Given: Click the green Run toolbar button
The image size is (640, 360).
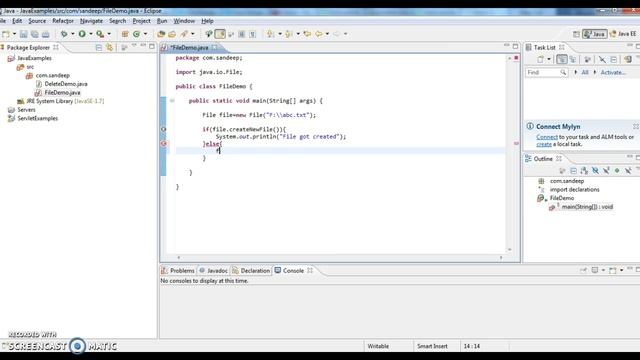Looking at the screenshot, I should pyautogui.click(x=82, y=34).
